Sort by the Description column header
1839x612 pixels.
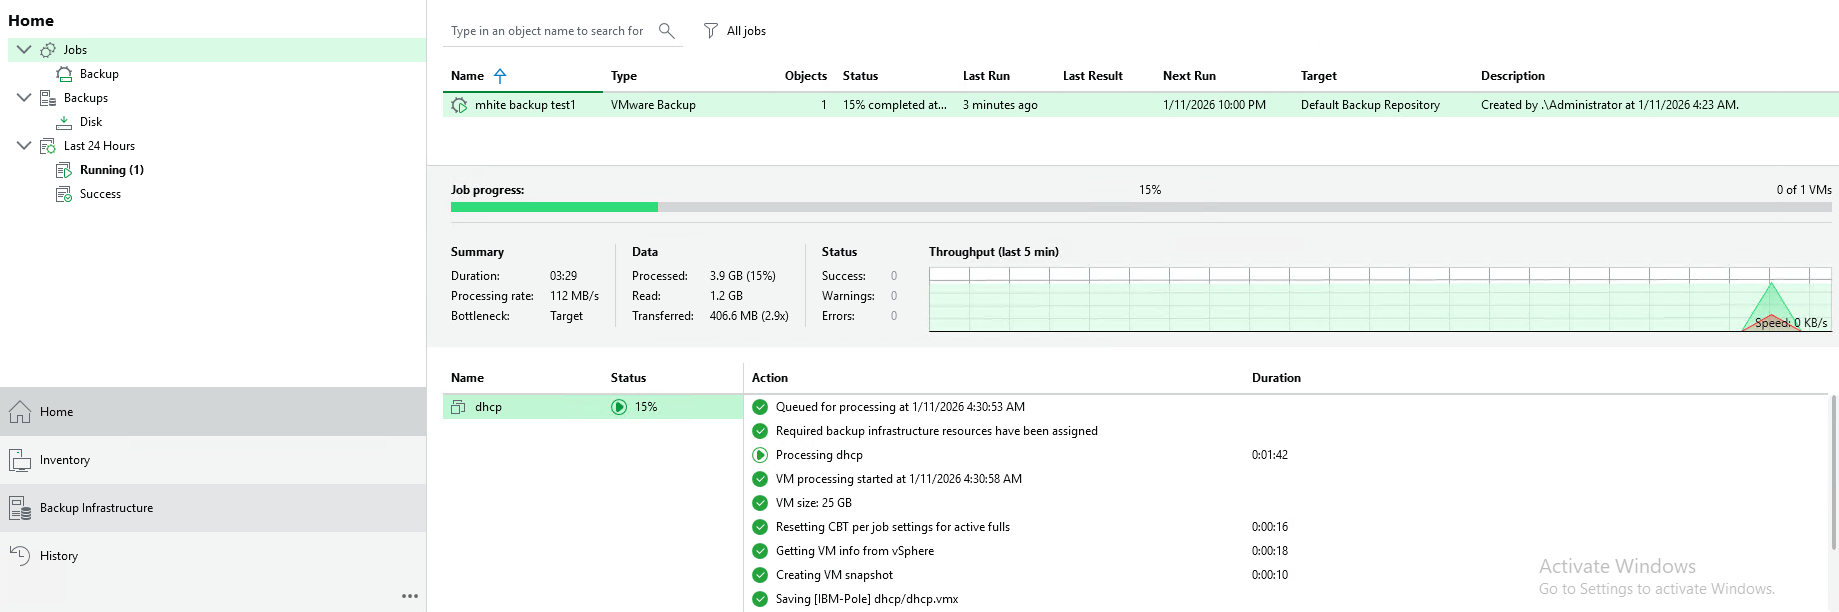pos(1512,76)
